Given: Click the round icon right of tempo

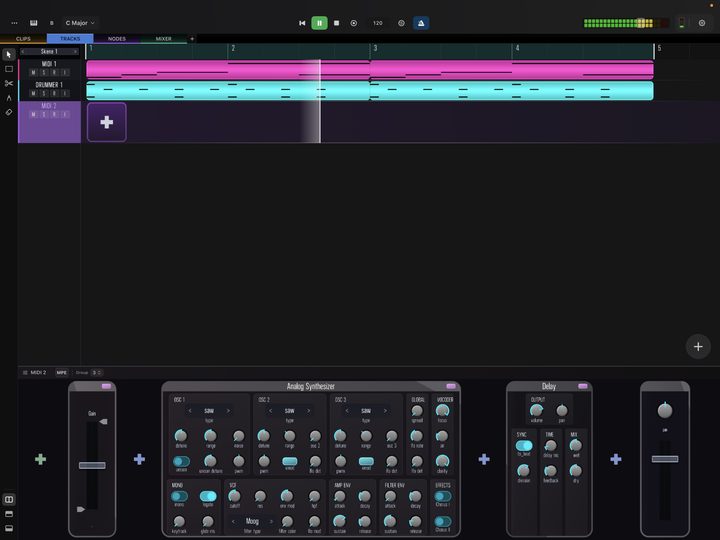Looking at the screenshot, I should point(401,23).
